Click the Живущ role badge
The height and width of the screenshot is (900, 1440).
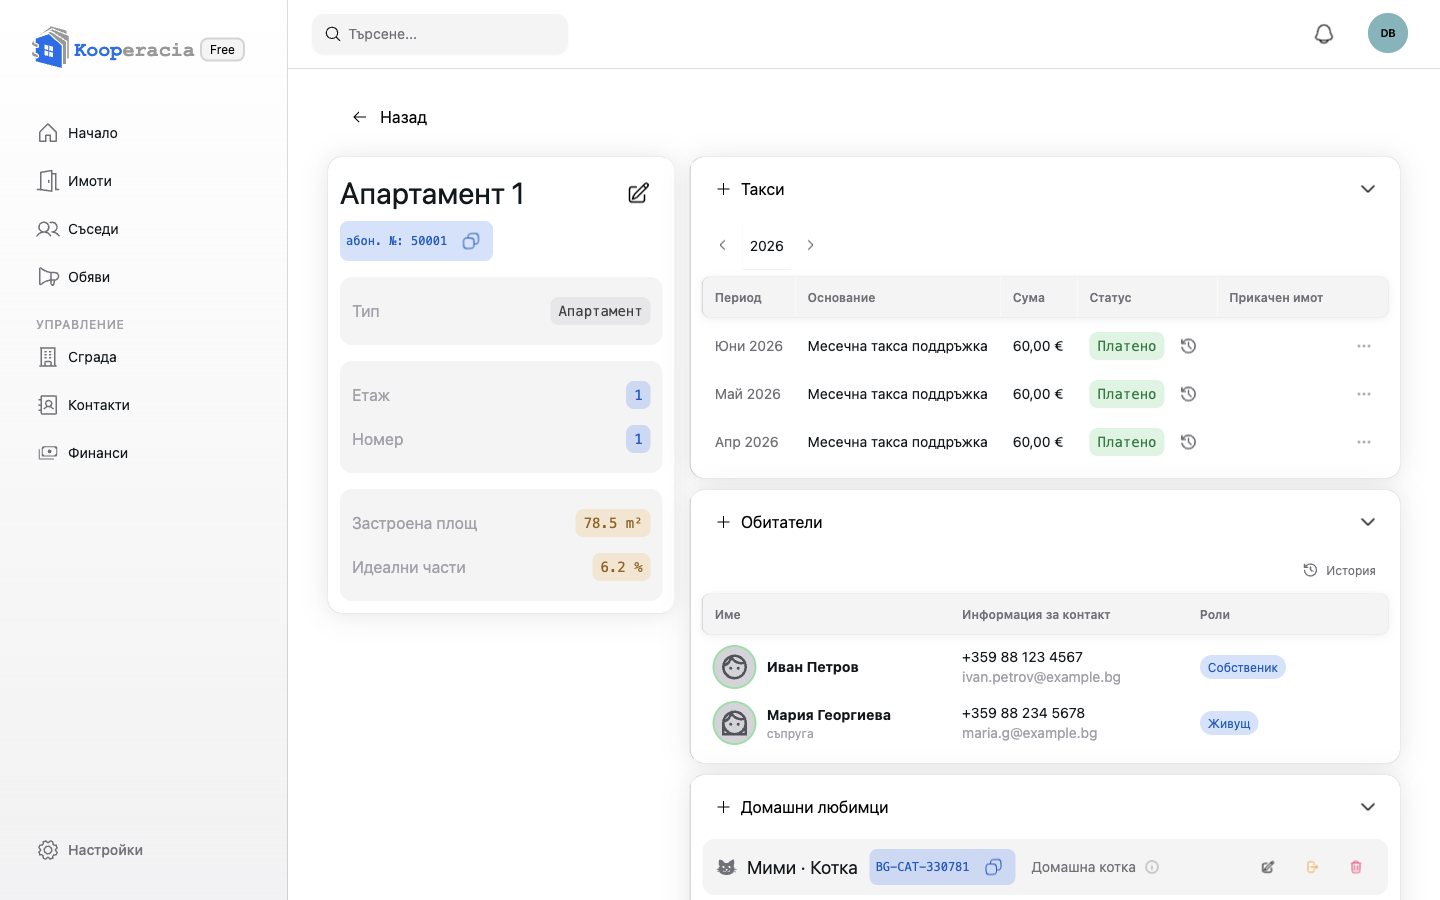[x=1229, y=723]
